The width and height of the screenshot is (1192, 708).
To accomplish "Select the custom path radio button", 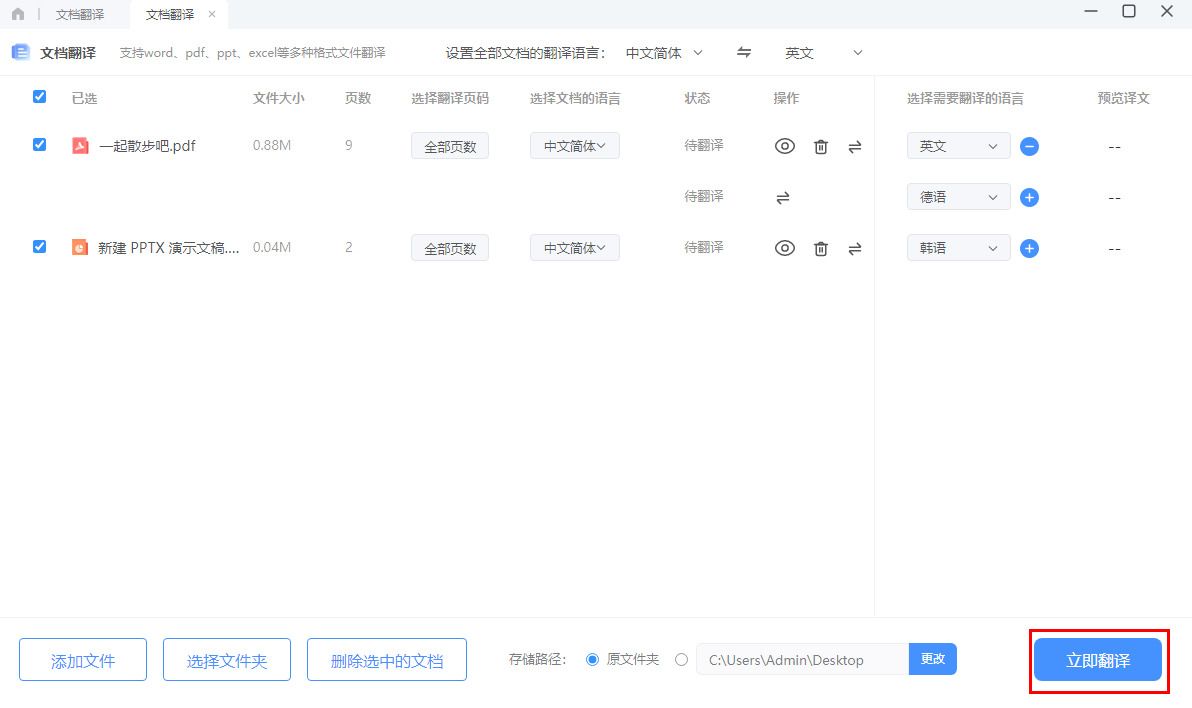I will pyautogui.click(x=681, y=659).
